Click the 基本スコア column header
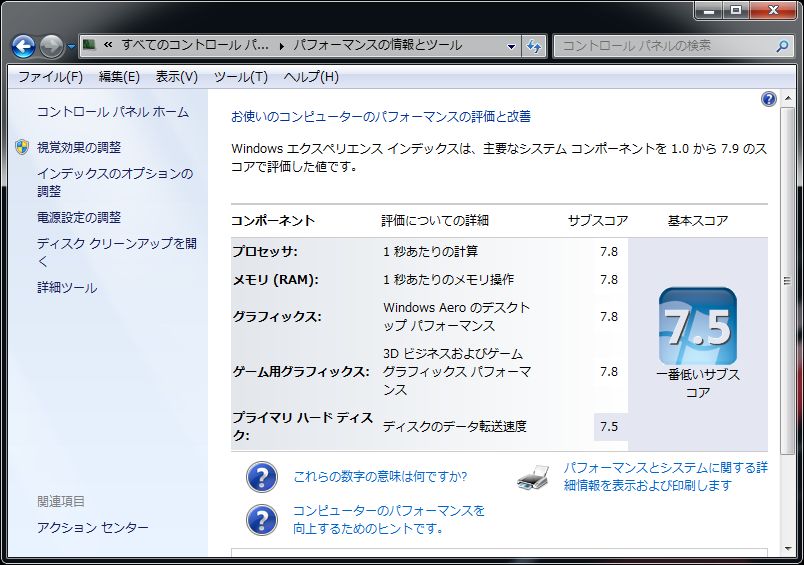Screen dimensions: 804x565 [698, 221]
